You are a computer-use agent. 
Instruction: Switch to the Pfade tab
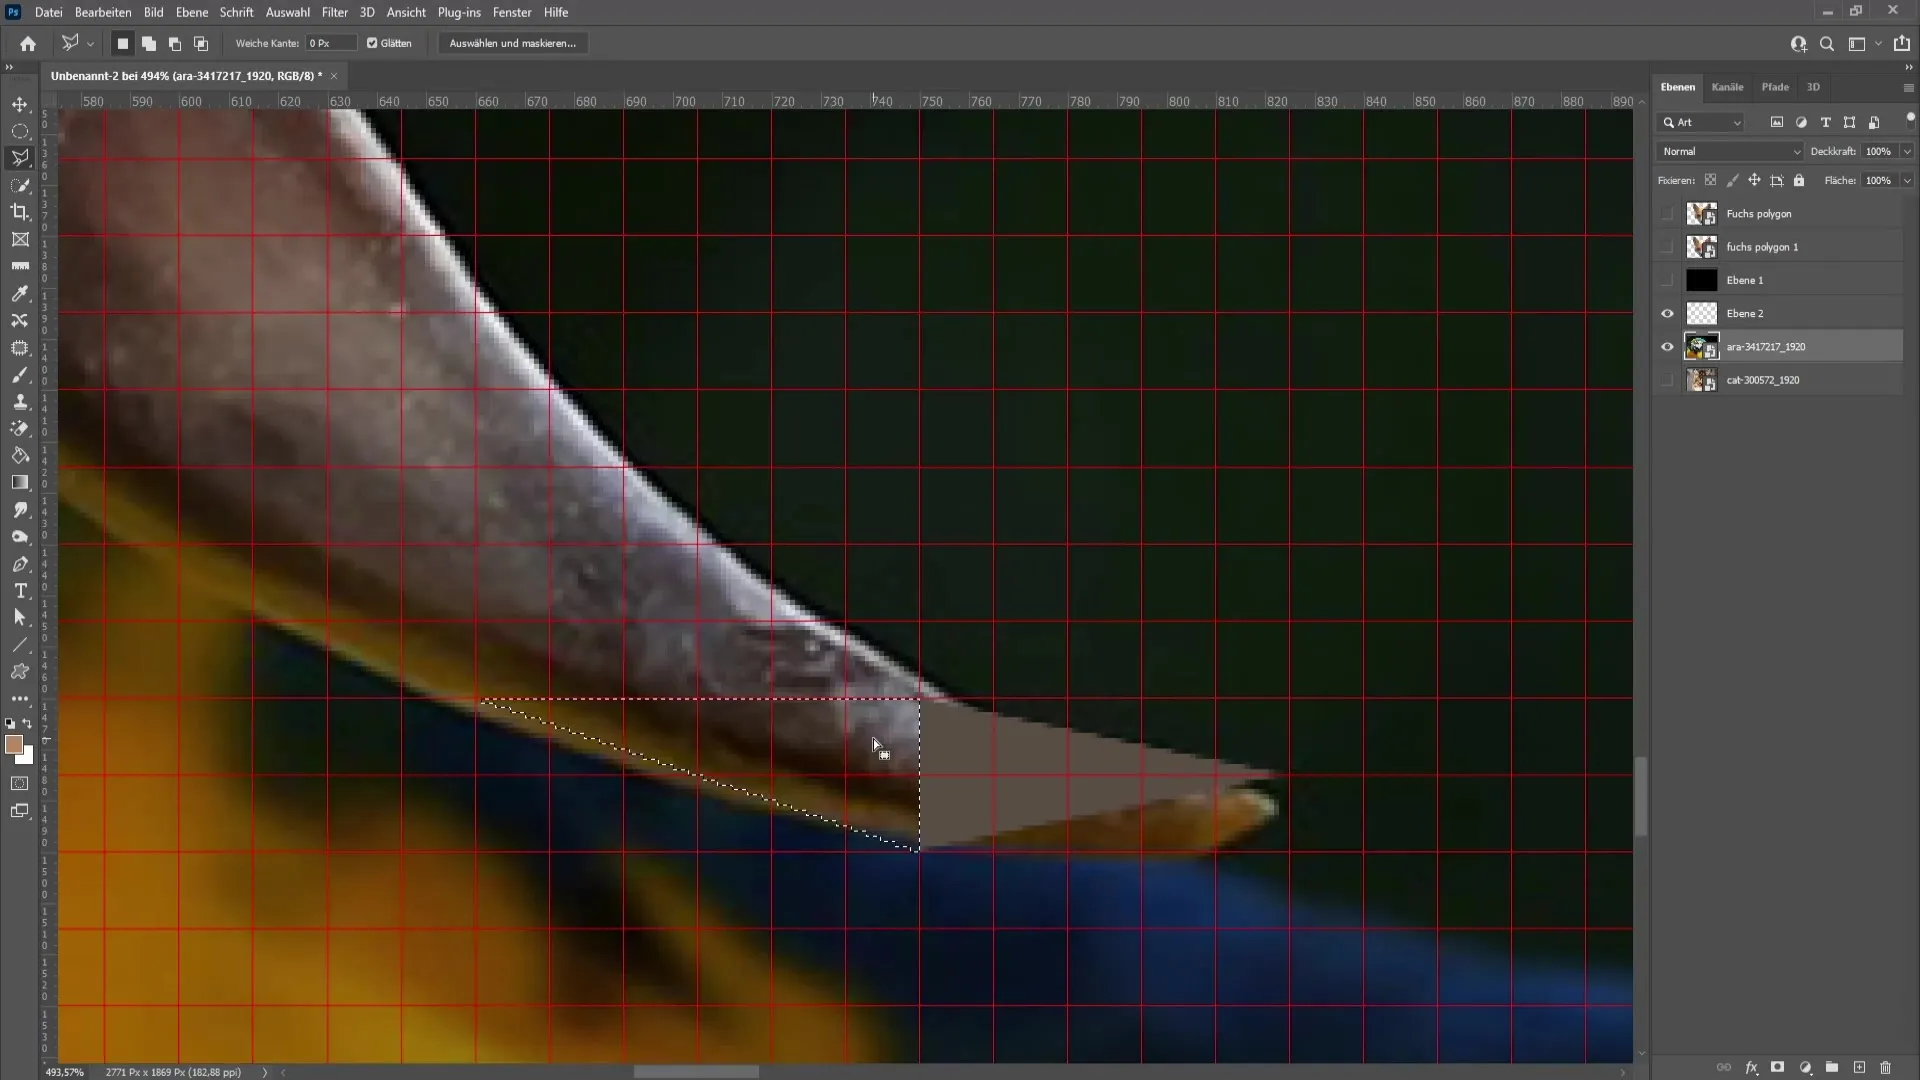tap(1775, 86)
